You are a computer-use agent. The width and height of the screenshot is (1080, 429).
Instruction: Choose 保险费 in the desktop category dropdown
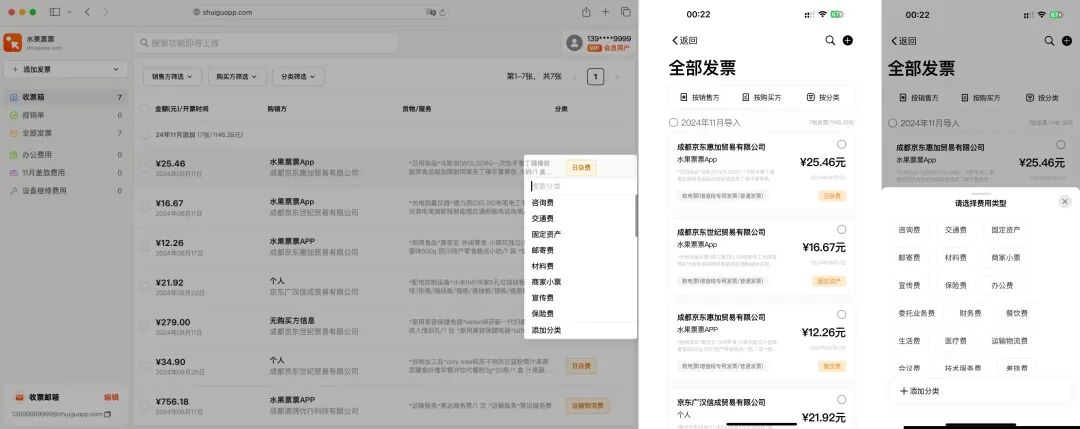pyautogui.click(x=580, y=313)
